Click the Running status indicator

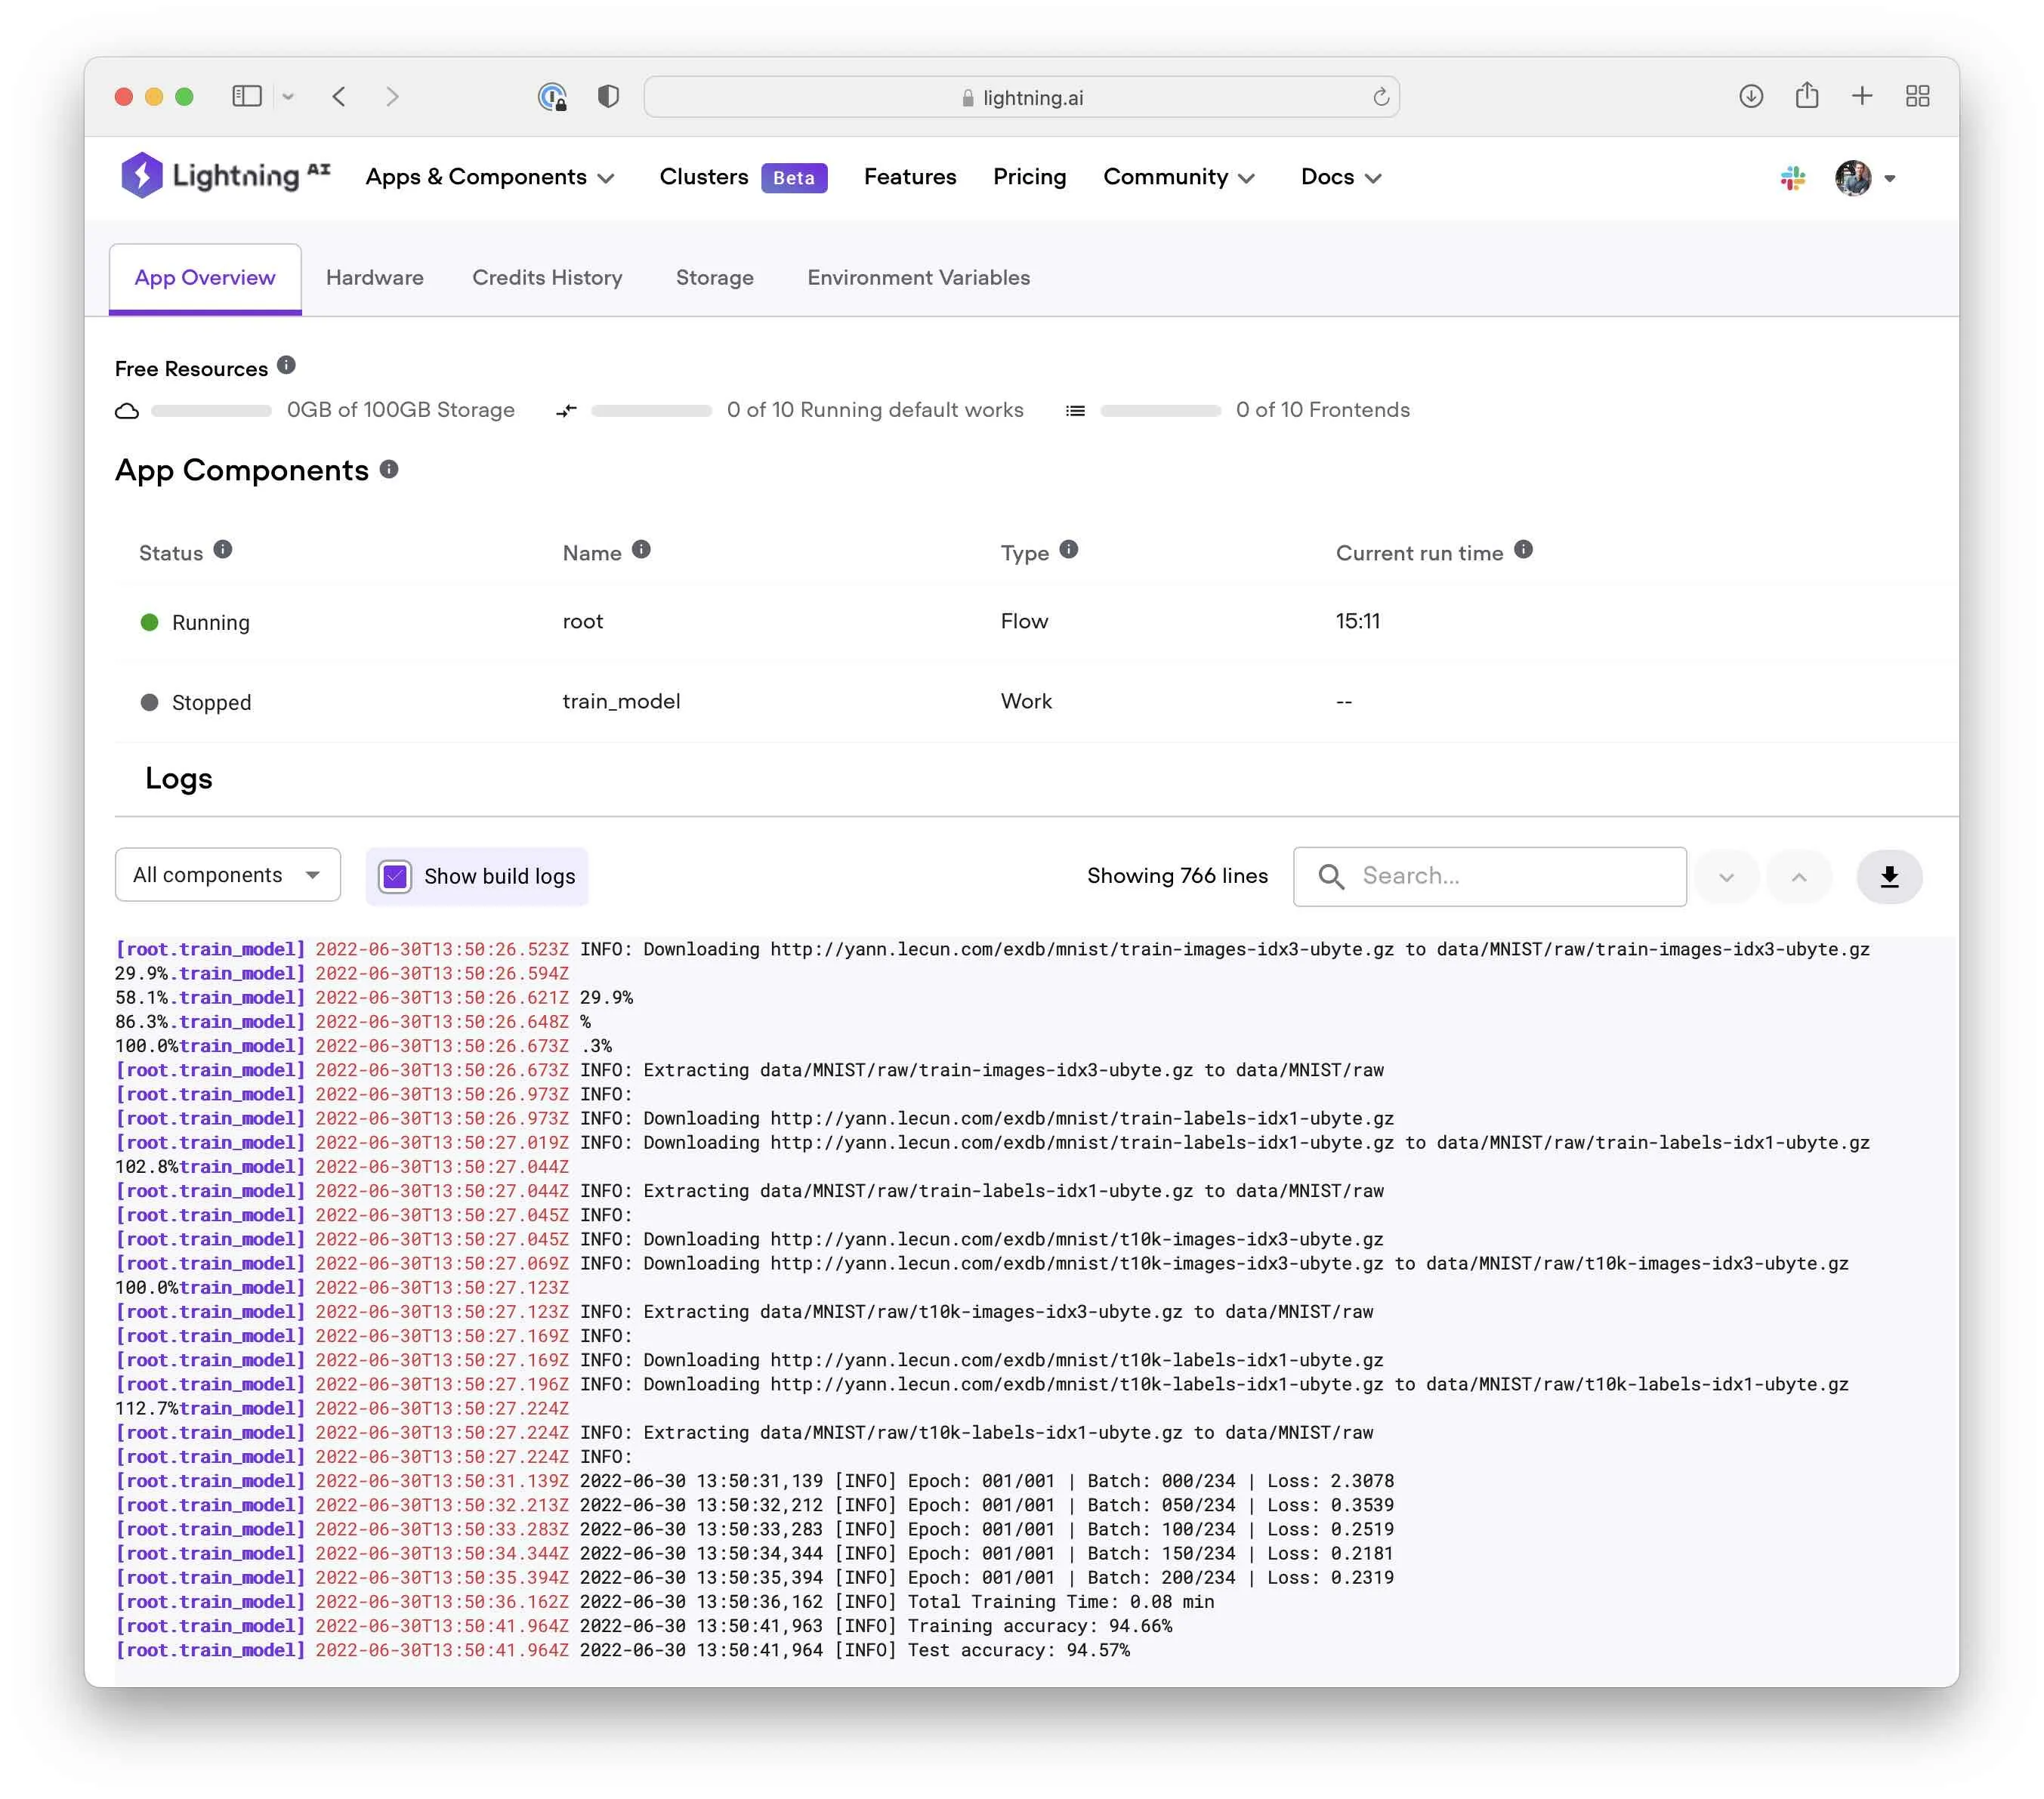(195, 622)
